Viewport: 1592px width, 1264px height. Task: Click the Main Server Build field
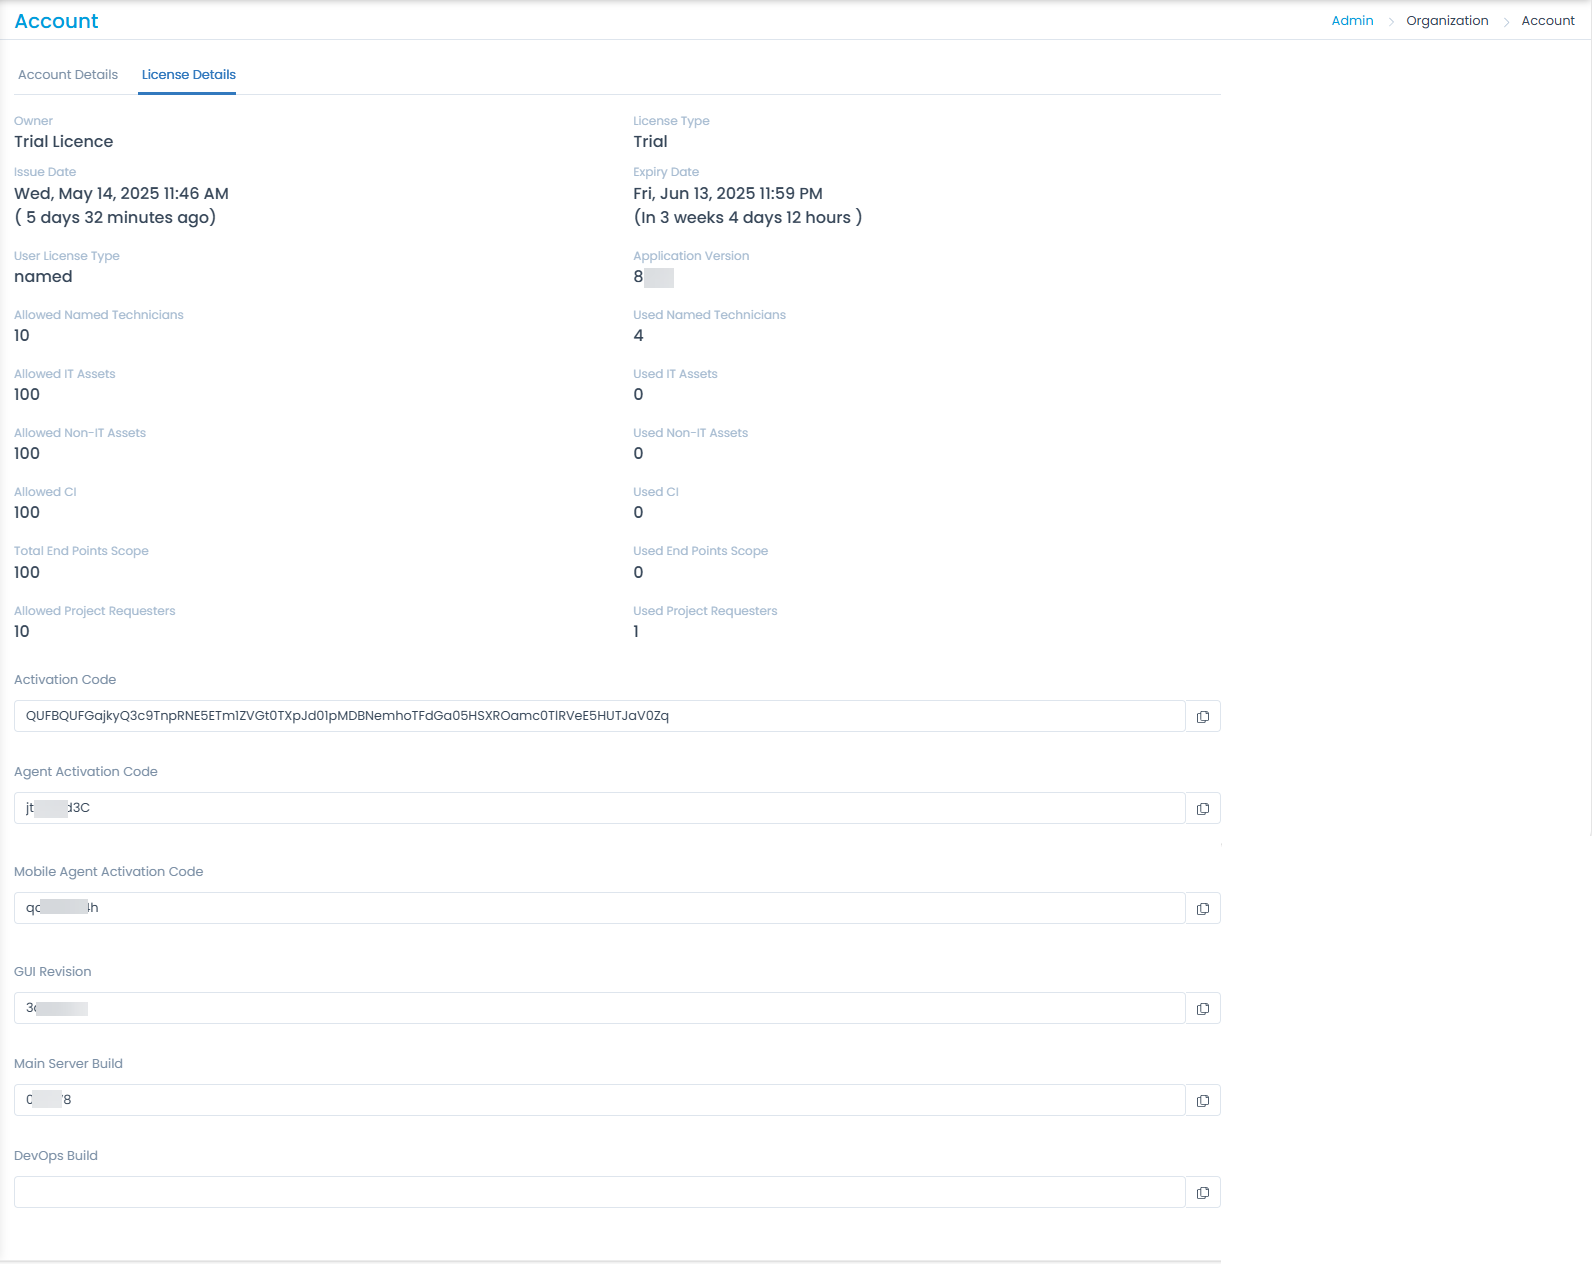pos(600,1100)
